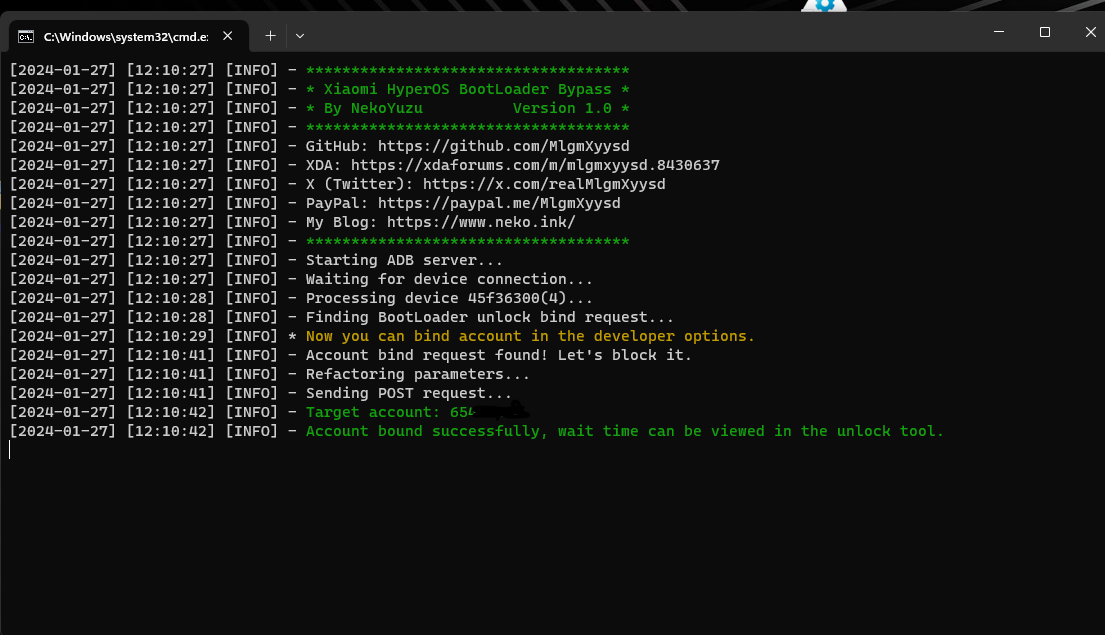Click the 'Refactoring parameters...' line
Screen dimensions: 1105x635
(418, 375)
